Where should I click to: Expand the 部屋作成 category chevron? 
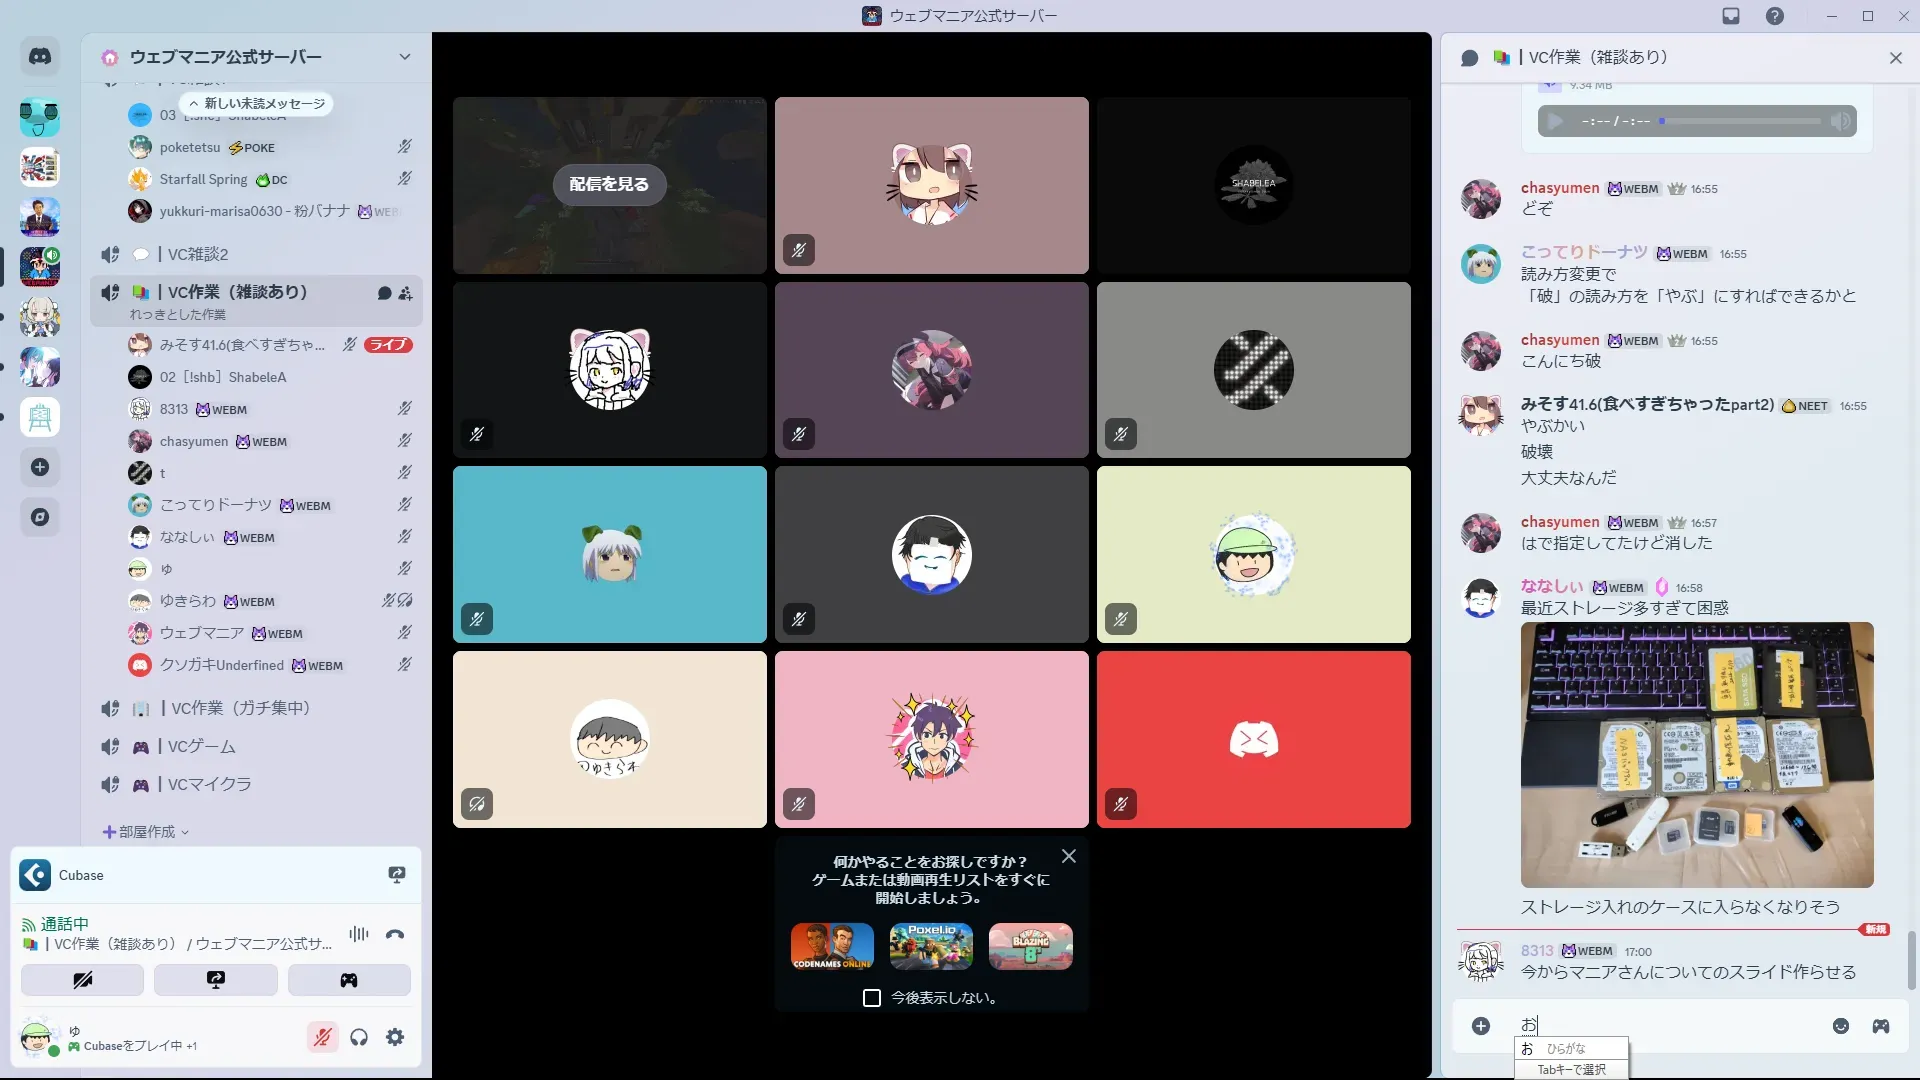(x=185, y=832)
